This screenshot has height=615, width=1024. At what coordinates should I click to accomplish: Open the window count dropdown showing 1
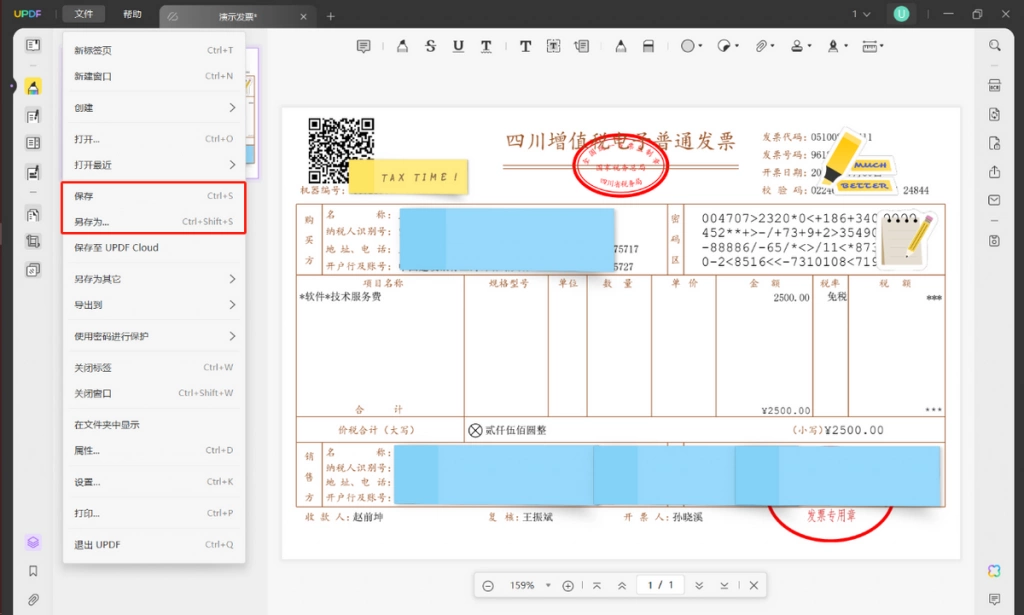pos(861,14)
